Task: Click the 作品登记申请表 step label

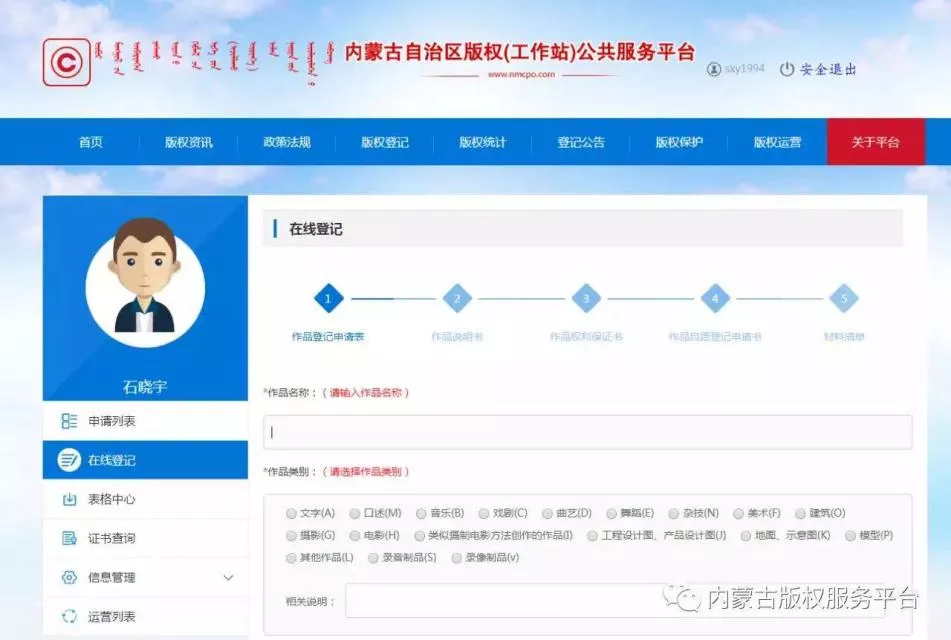Action: tap(328, 337)
